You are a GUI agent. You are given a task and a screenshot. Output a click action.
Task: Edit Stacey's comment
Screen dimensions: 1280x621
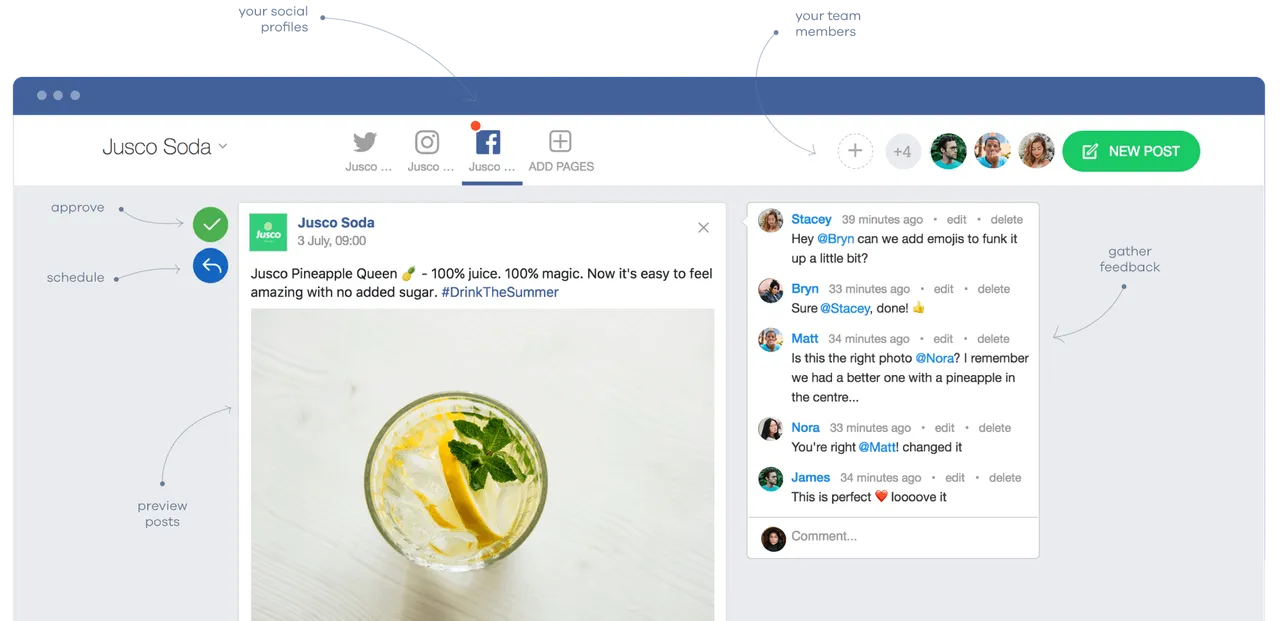coord(957,219)
